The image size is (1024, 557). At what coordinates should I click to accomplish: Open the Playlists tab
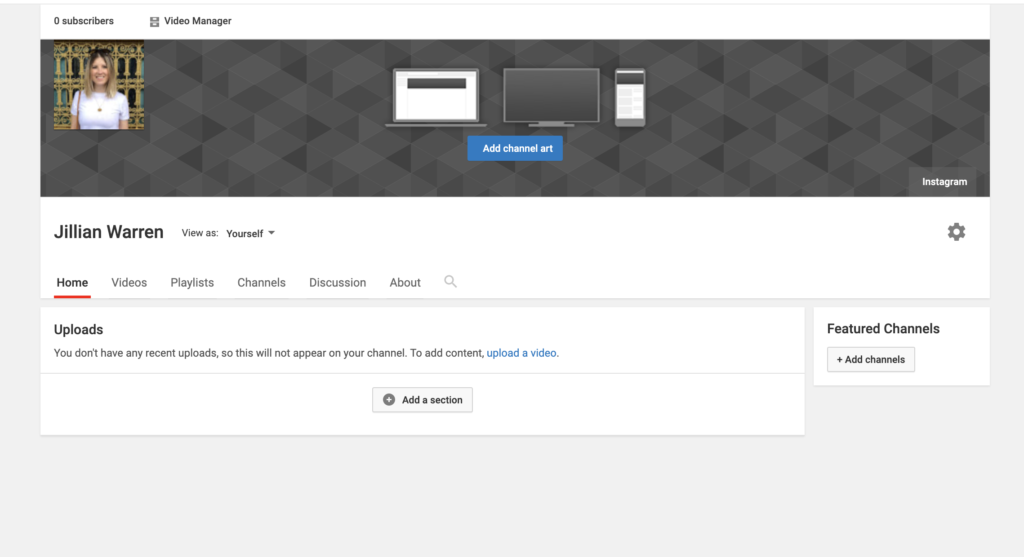(192, 283)
